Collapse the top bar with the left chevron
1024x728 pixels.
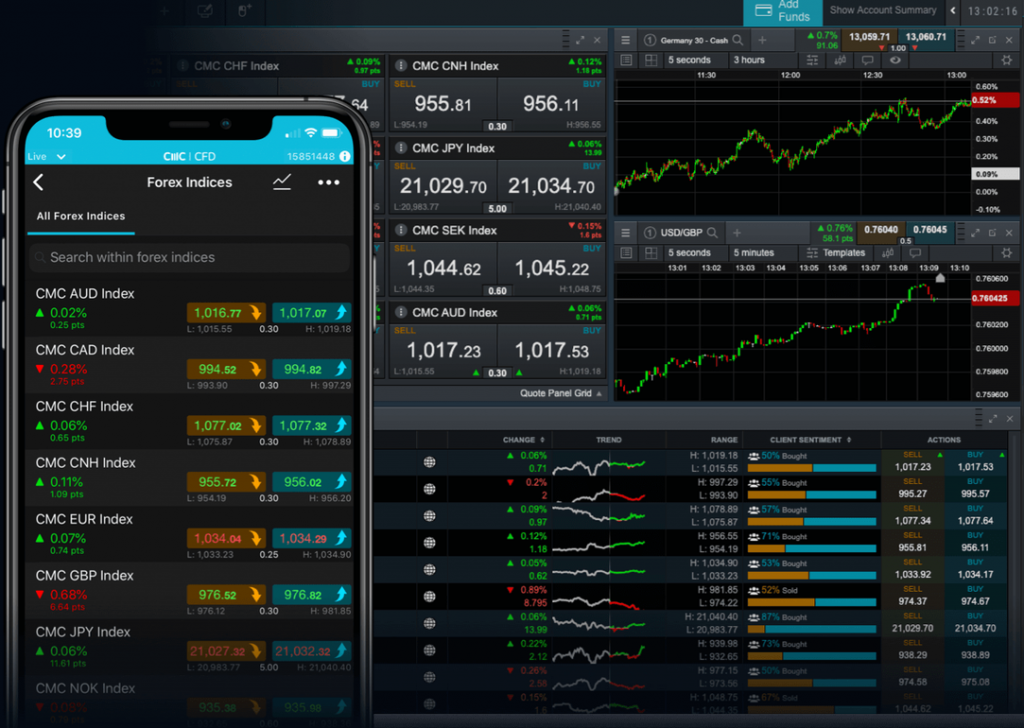tap(953, 10)
